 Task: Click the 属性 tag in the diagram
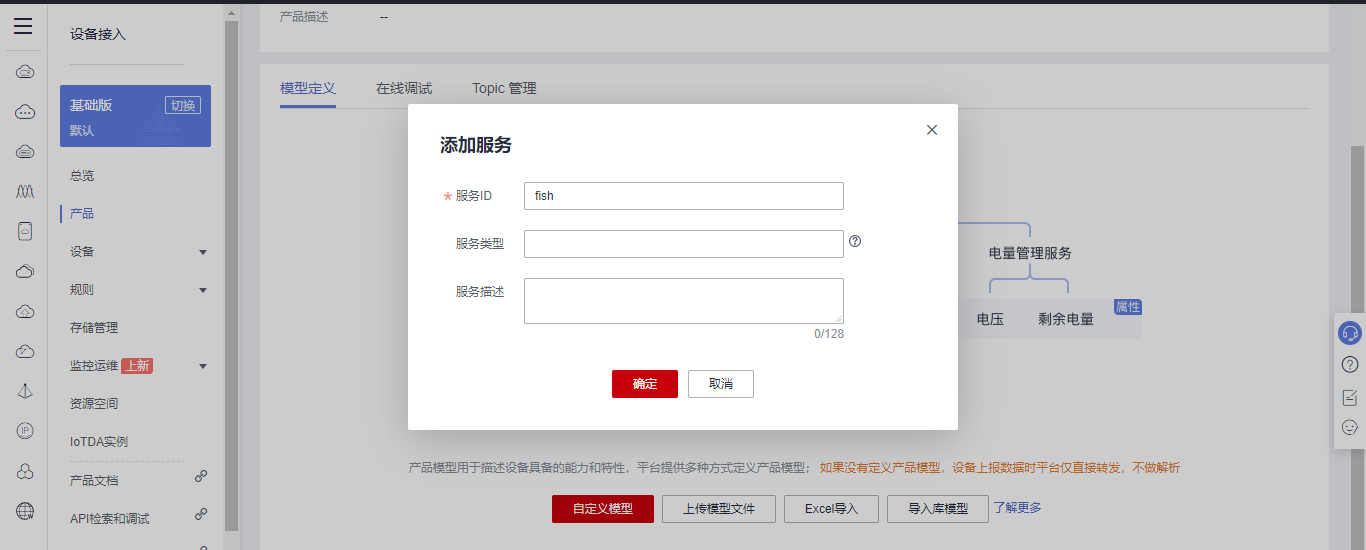point(1128,307)
